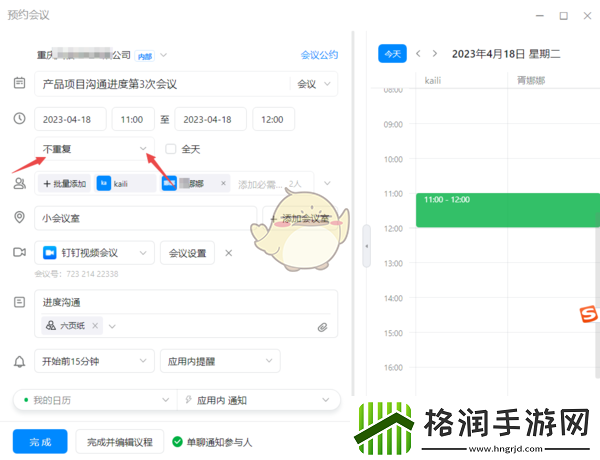Click the 完成 button

40,441
